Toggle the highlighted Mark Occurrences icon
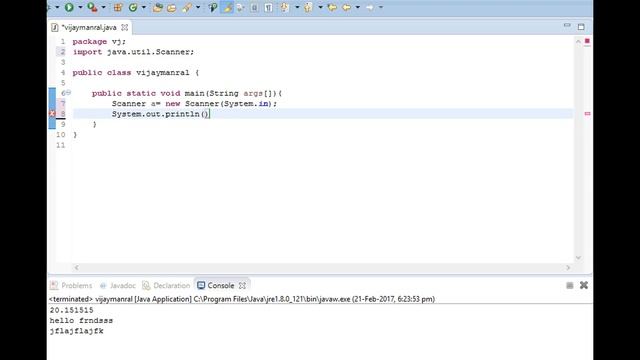 [227, 7]
